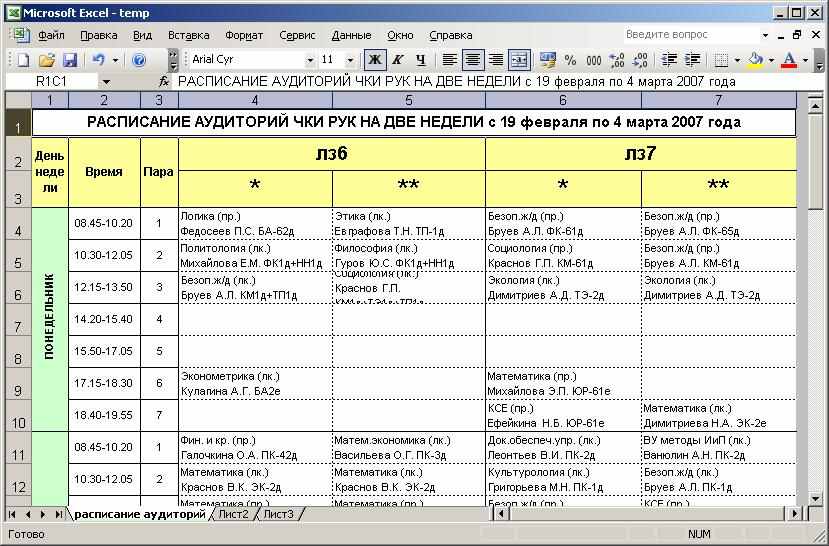
Task: Click horizontal scrollbar right arrow
Action: tap(795, 513)
